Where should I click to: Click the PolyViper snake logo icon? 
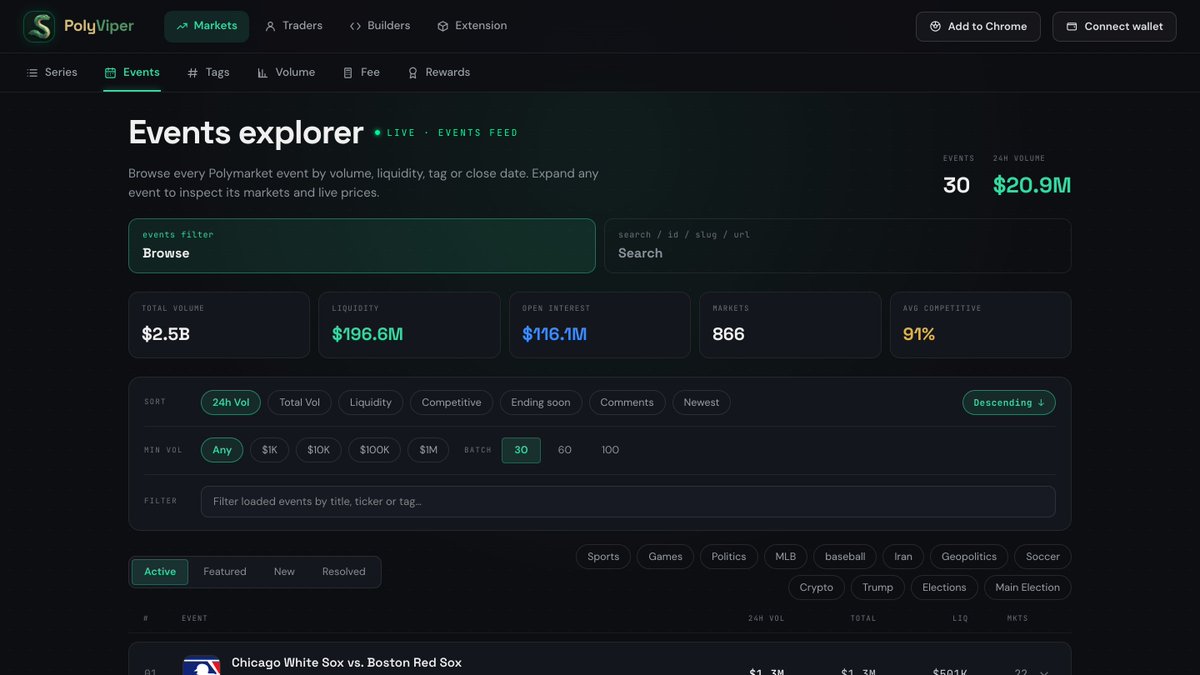40,26
